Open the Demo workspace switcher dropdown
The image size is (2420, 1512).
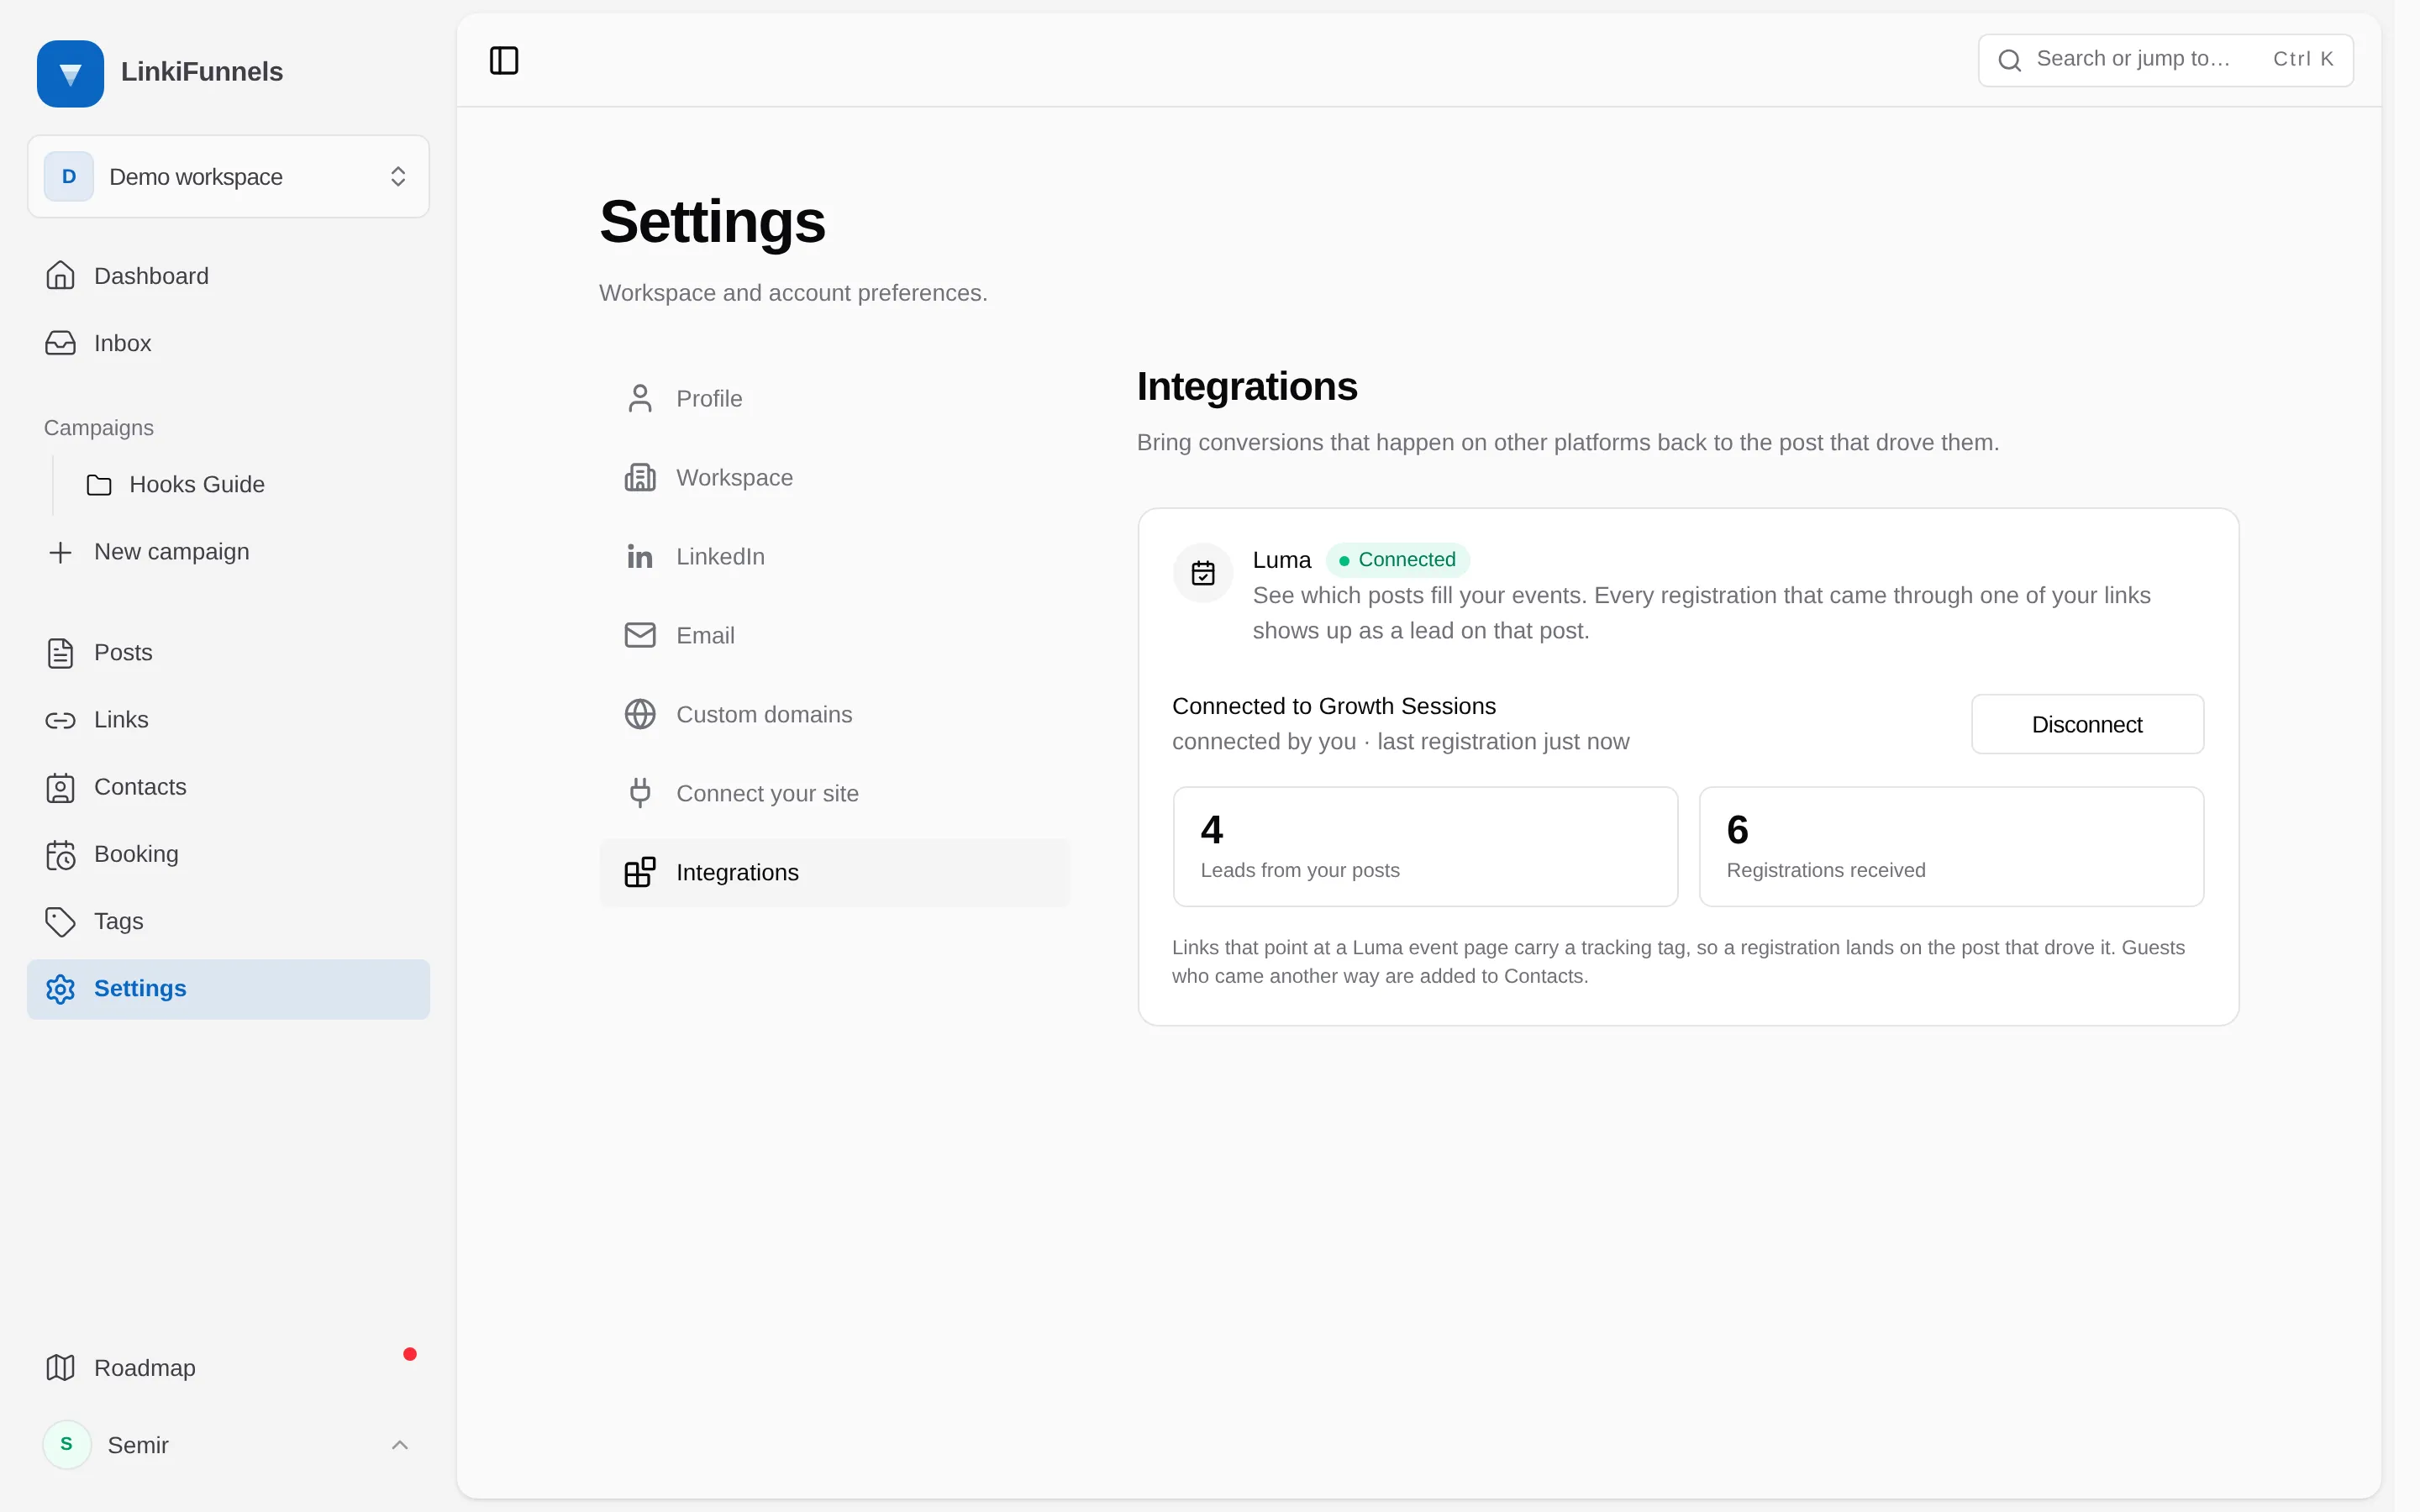coord(228,177)
